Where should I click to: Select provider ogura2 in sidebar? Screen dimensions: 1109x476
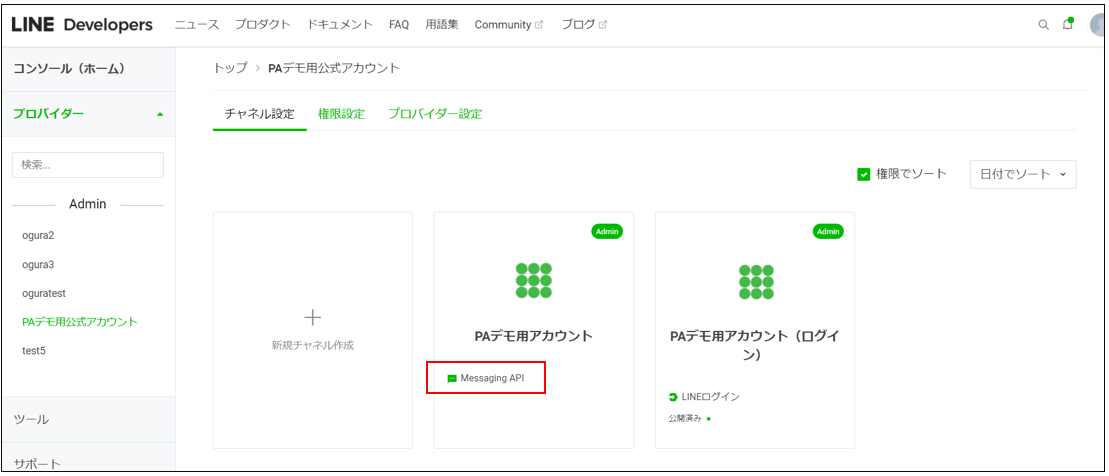(x=38, y=236)
